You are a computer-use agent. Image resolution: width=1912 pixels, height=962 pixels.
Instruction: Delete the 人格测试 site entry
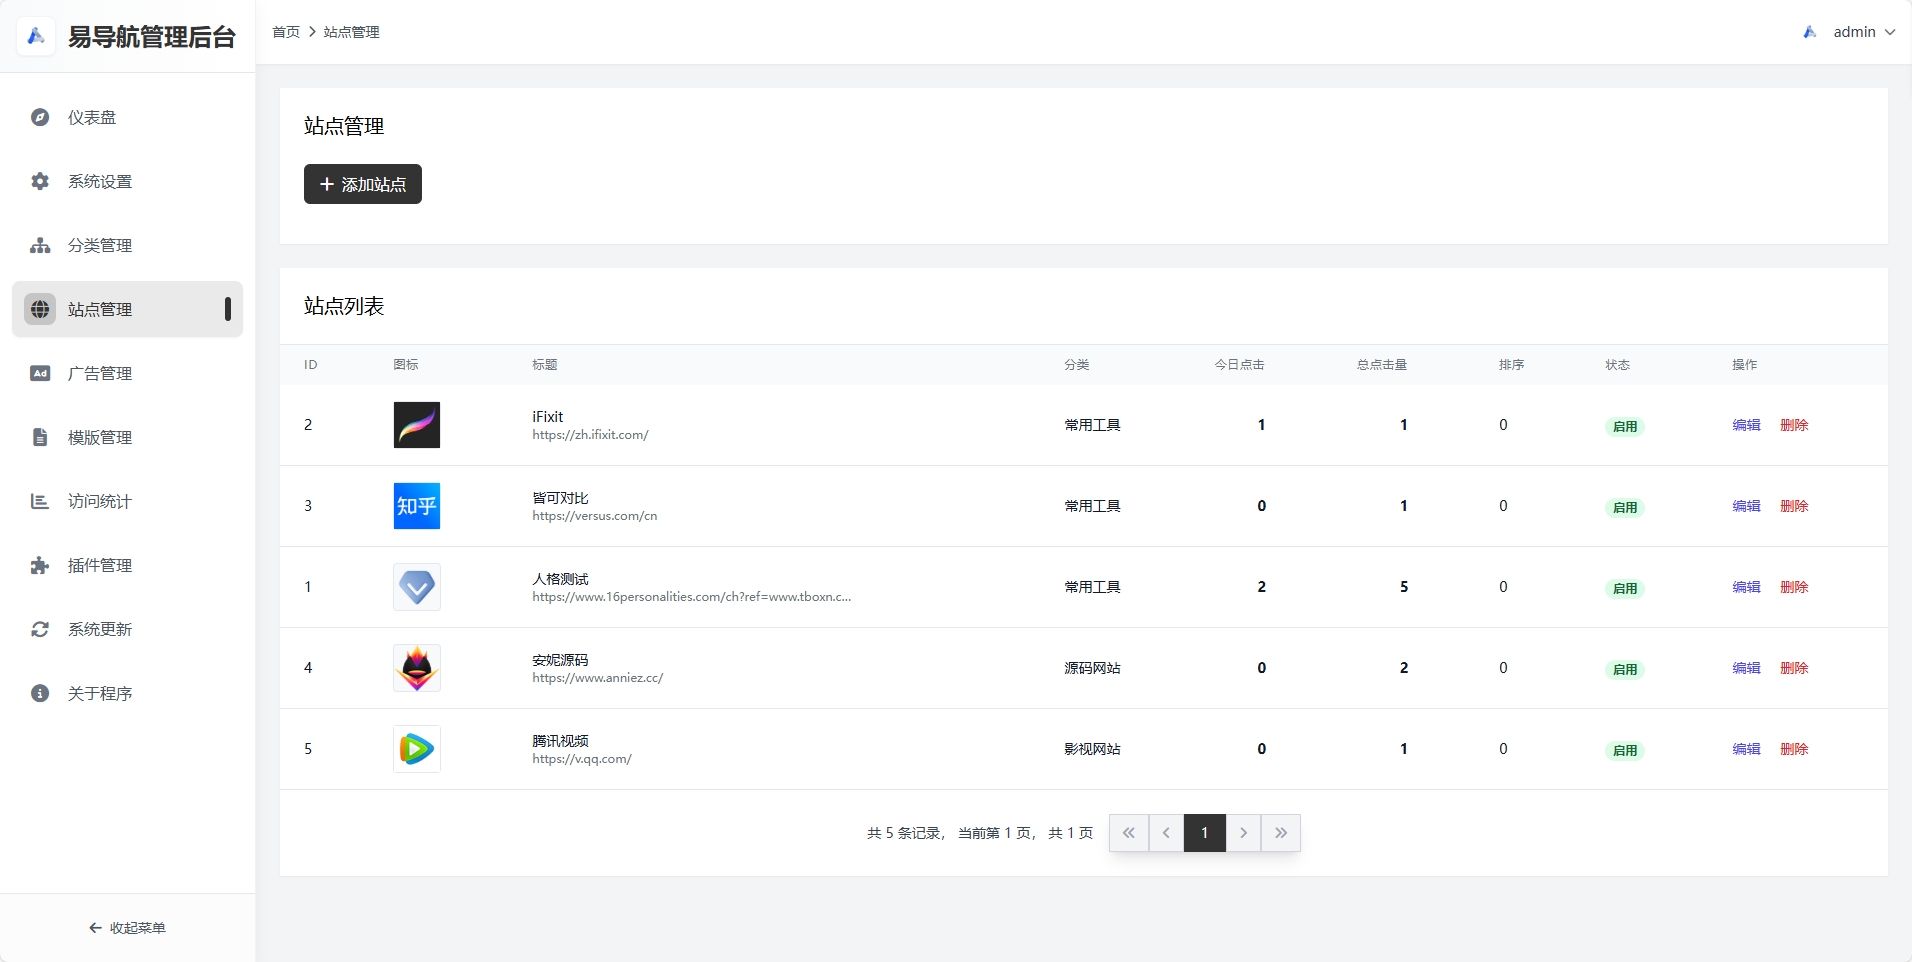tap(1793, 587)
